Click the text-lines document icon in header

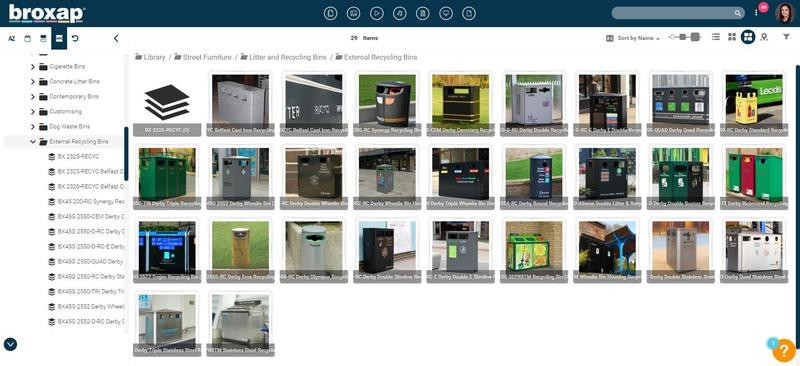click(422, 13)
